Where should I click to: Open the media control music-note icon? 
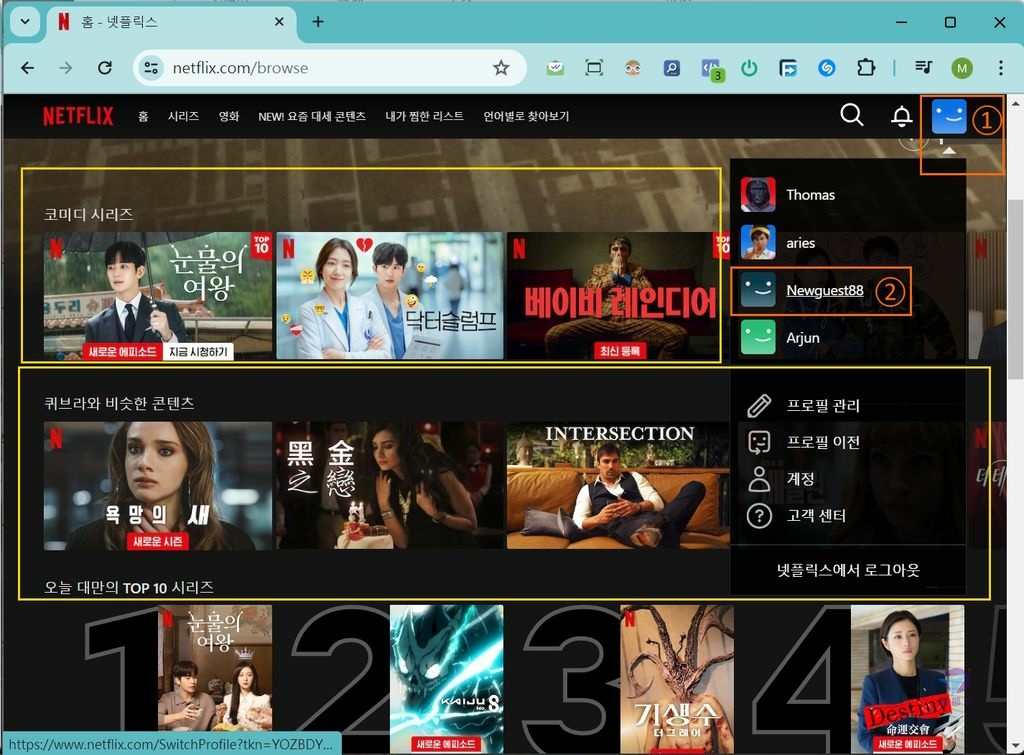923,67
